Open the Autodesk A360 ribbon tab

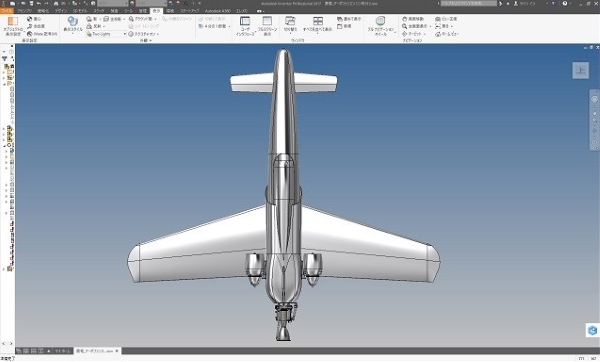[x=218, y=11]
